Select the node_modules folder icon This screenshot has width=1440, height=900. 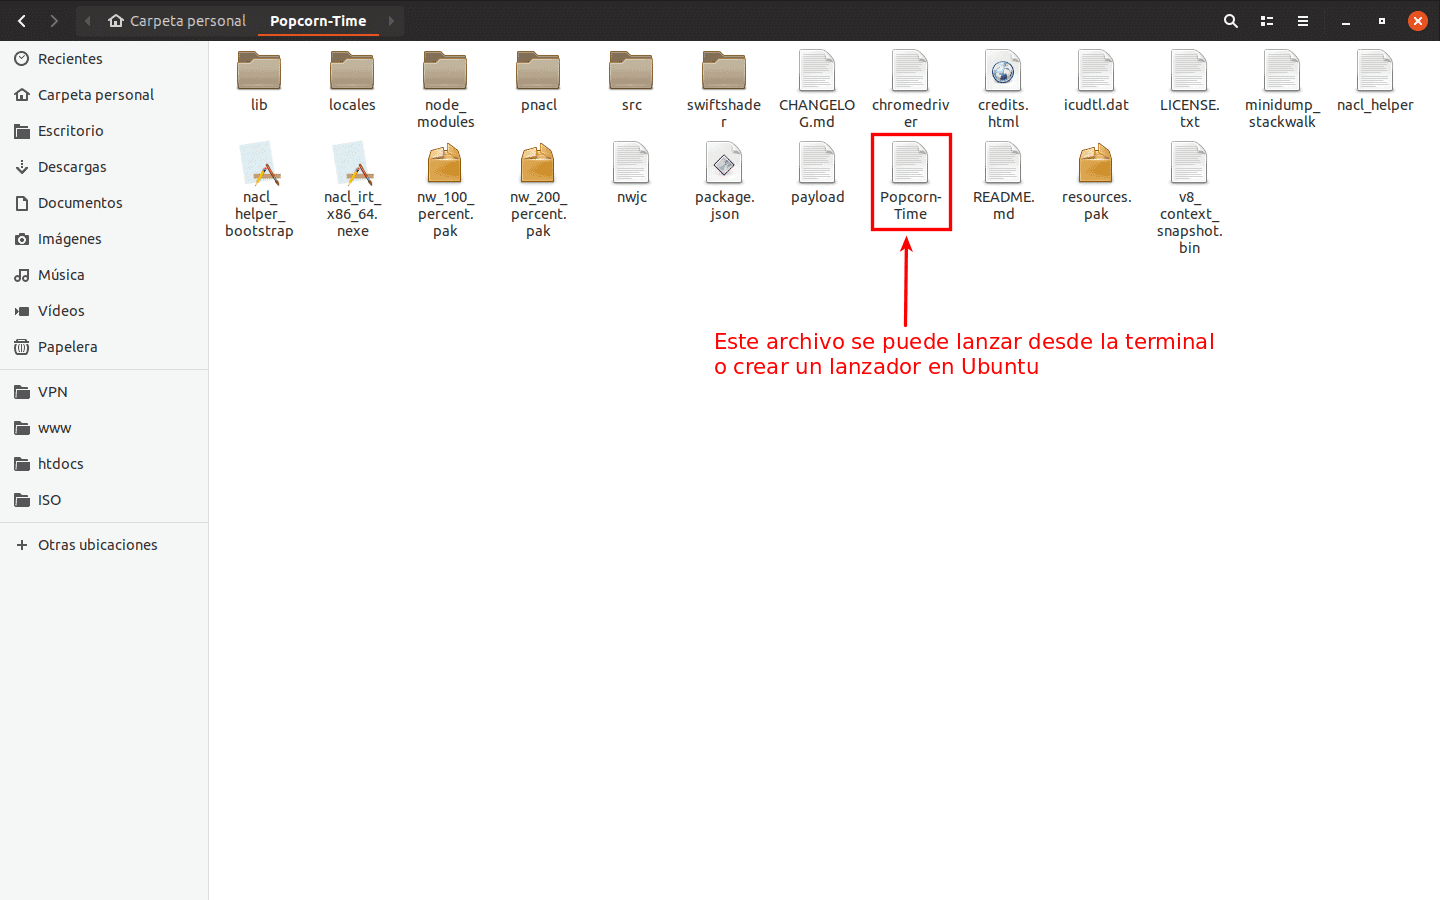(x=445, y=71)
